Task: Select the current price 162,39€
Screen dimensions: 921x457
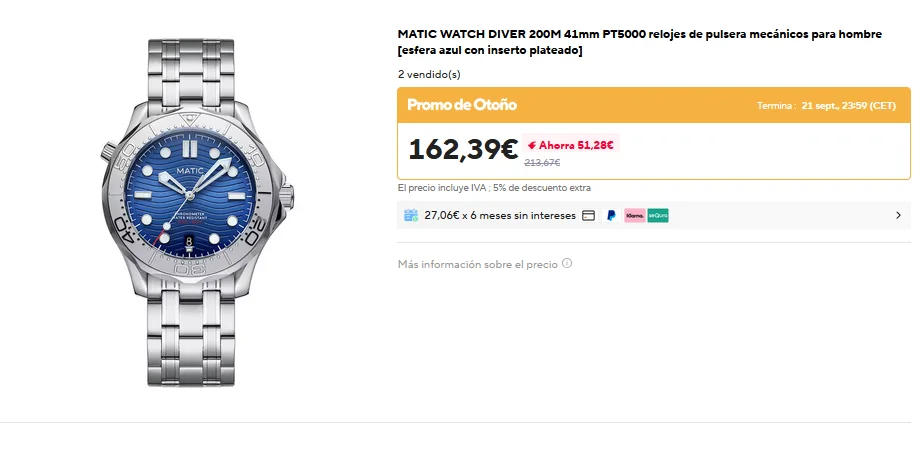Action: click(x=463, y=149)
